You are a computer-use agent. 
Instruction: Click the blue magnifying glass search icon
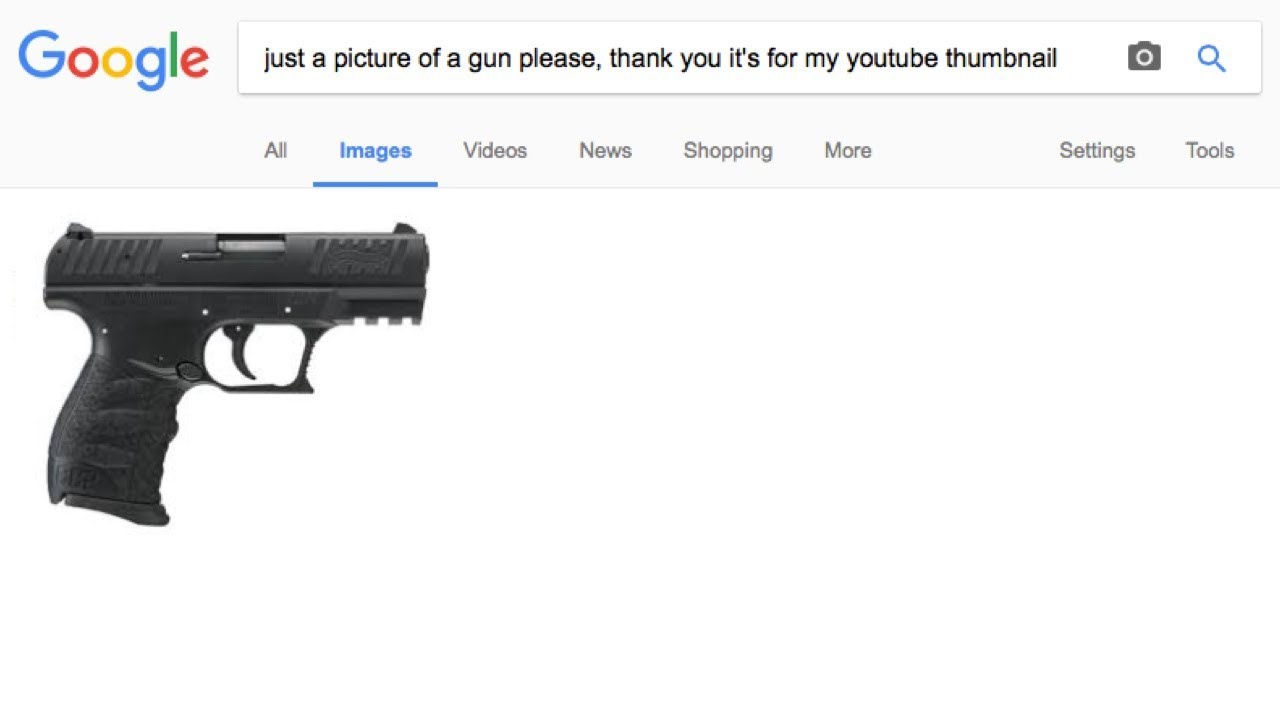1211,58
